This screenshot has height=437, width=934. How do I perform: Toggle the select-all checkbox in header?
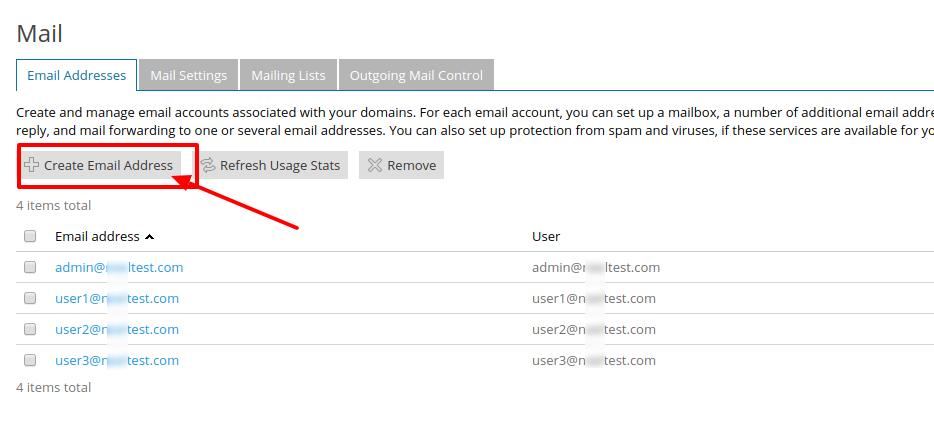pos(30,237)
